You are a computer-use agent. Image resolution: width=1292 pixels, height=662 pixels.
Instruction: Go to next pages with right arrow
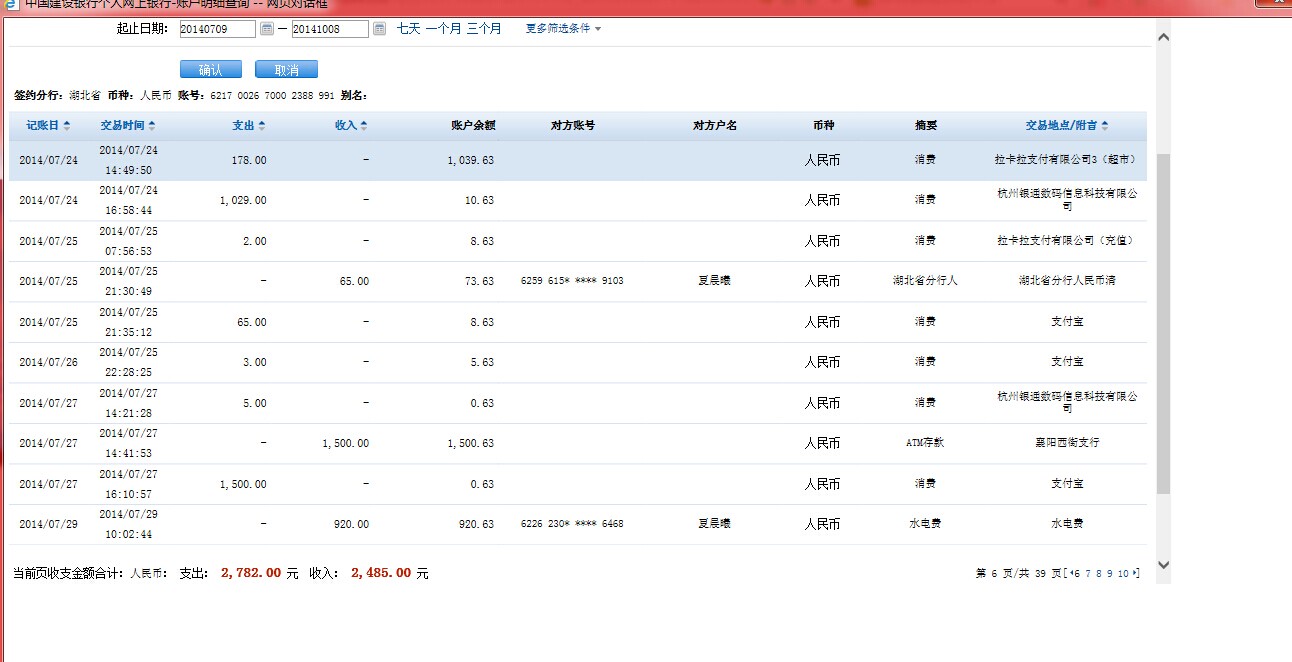pos(1135,574)
